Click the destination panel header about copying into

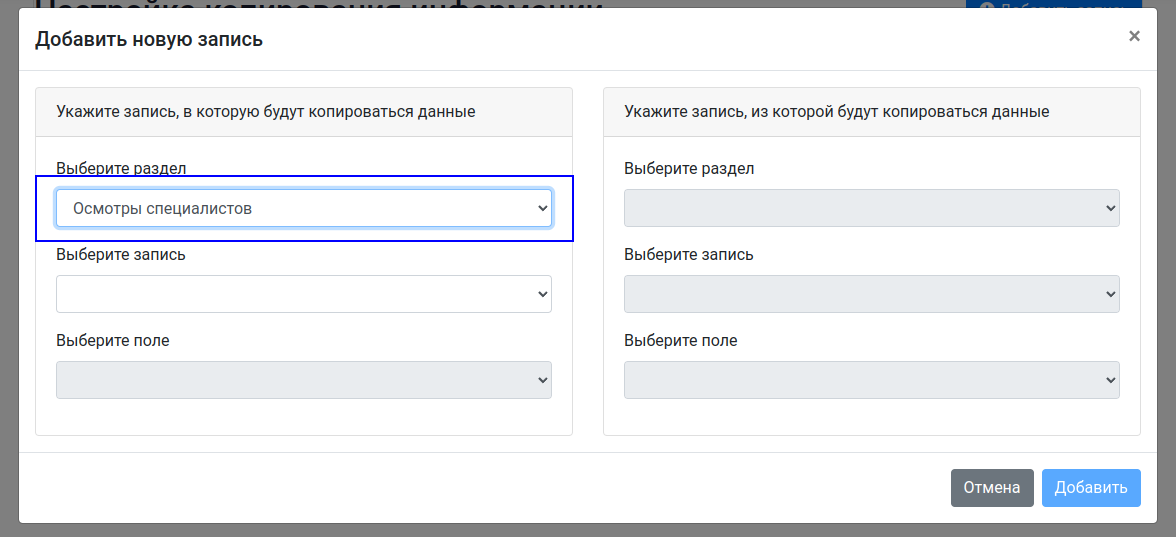pyautogui.click(x=266, y=112)
